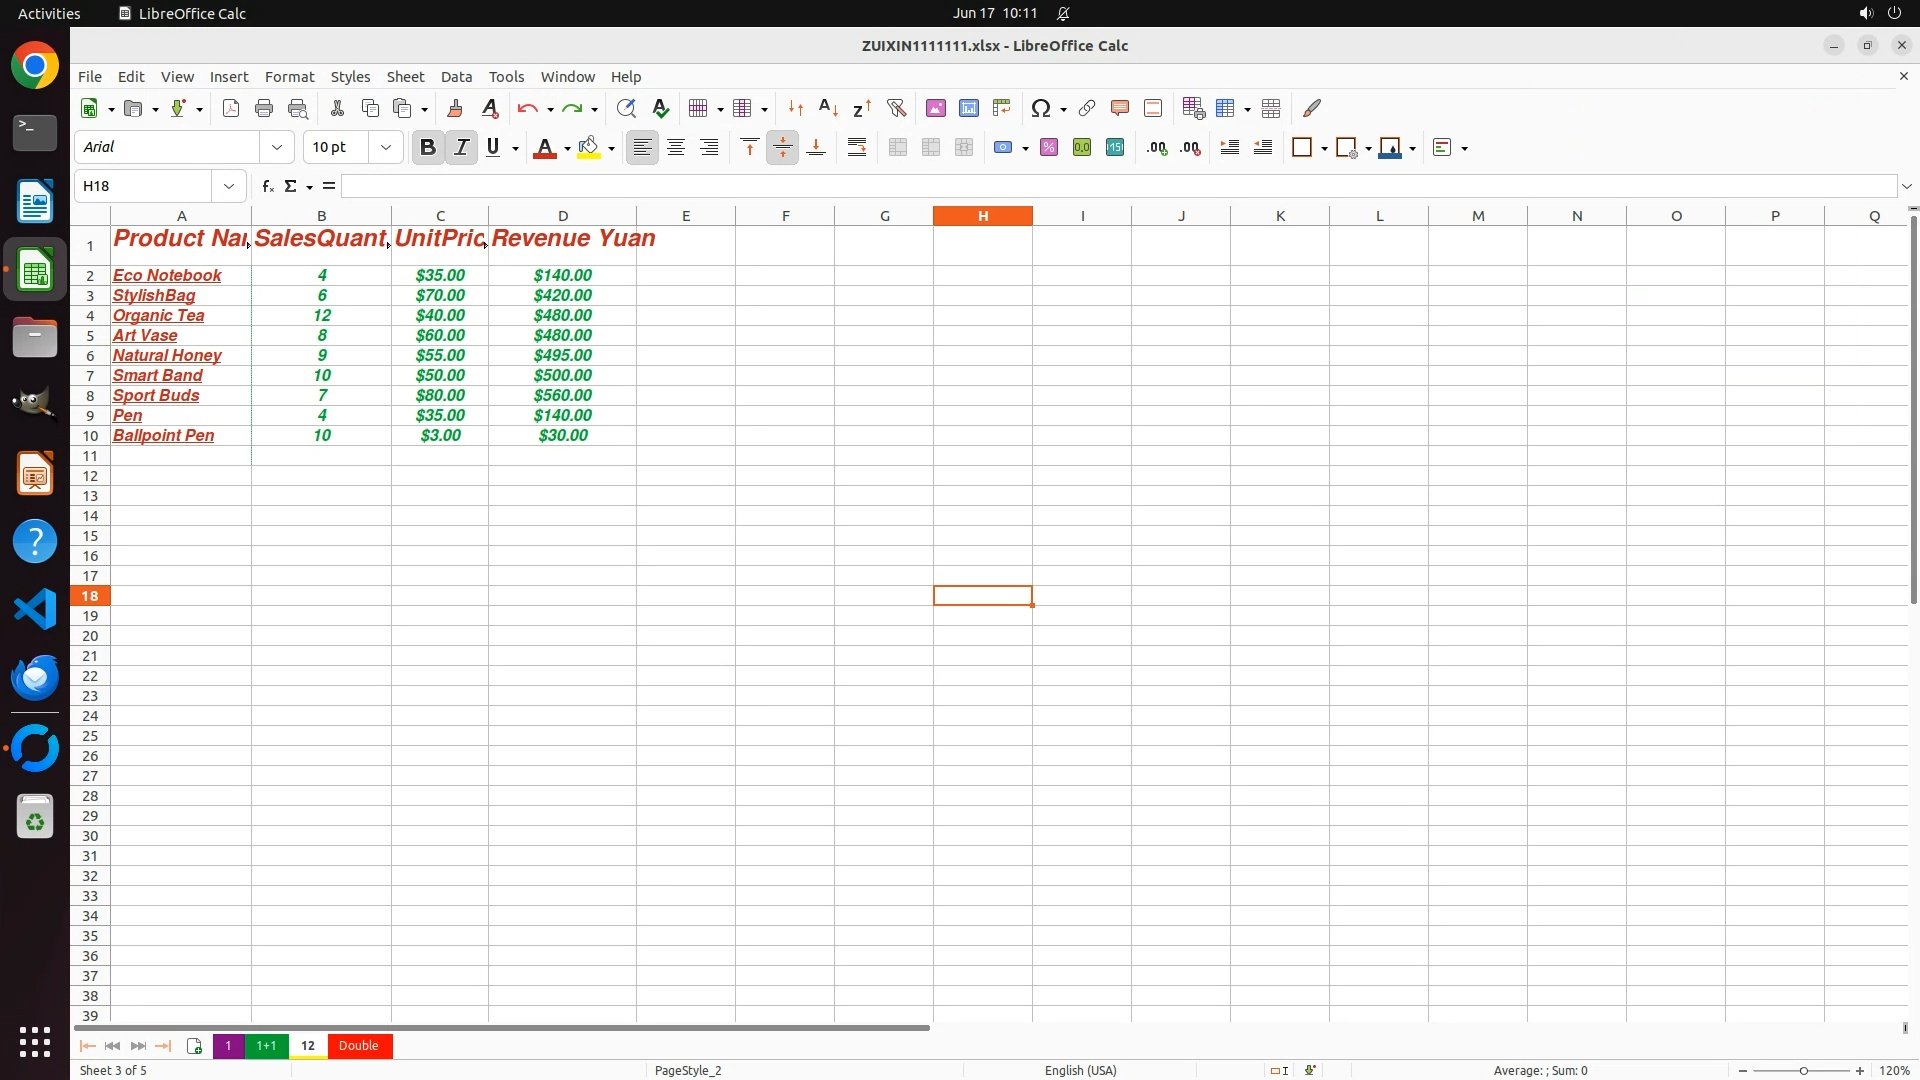Click the Wrap Text icon

tap(857, 148)
